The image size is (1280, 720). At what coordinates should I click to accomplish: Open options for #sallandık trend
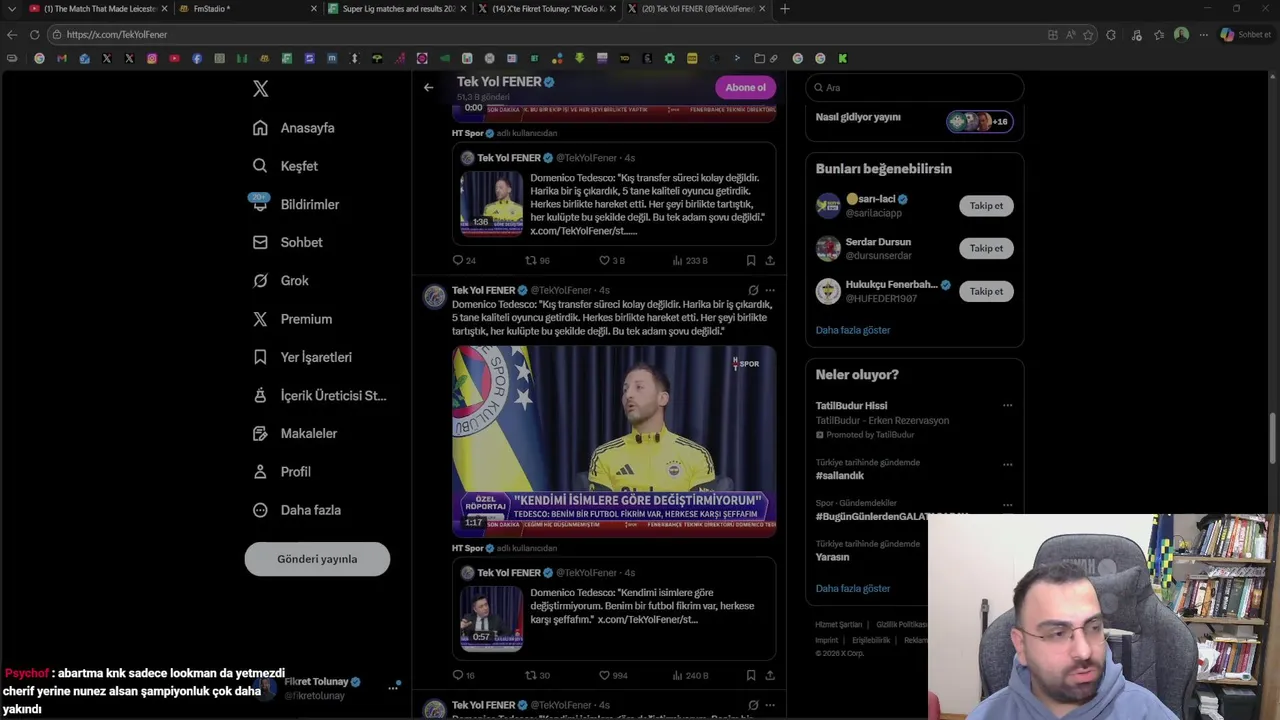[x=1007, y=464]
